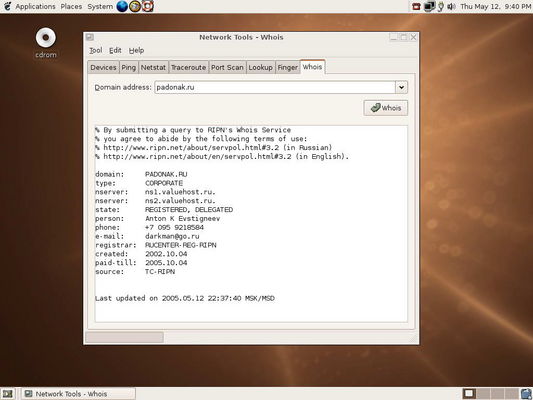Open the Applications menu
This screenshot has width=533, height=400.
[35, 6]
